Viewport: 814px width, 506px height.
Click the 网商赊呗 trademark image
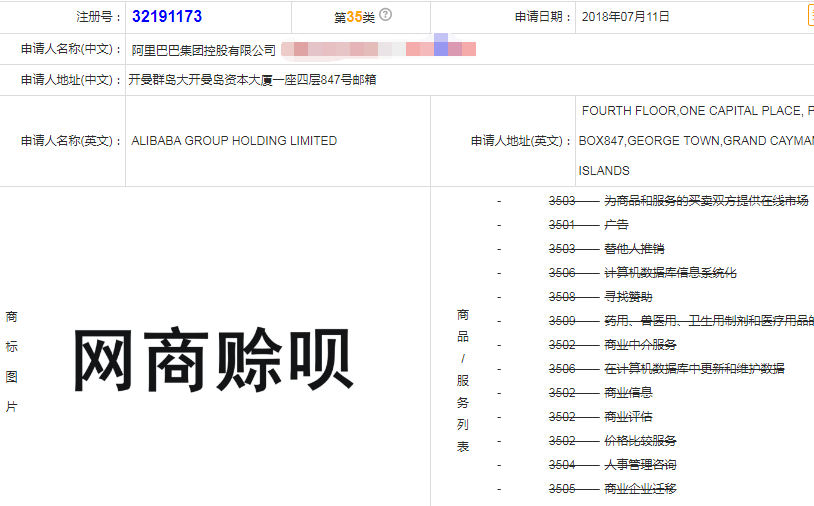pyautogui.click(x=212, y=361)
